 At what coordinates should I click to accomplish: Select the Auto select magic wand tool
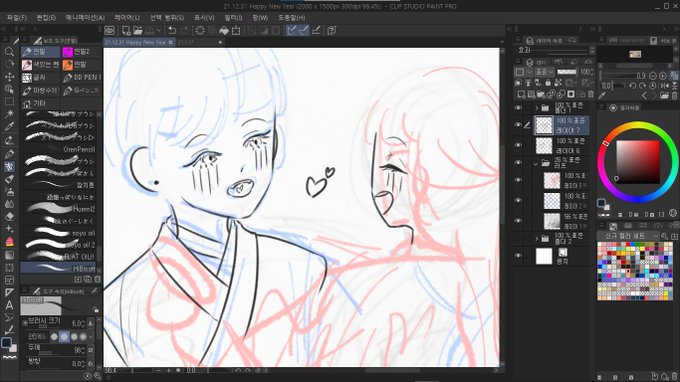(9, 114)
